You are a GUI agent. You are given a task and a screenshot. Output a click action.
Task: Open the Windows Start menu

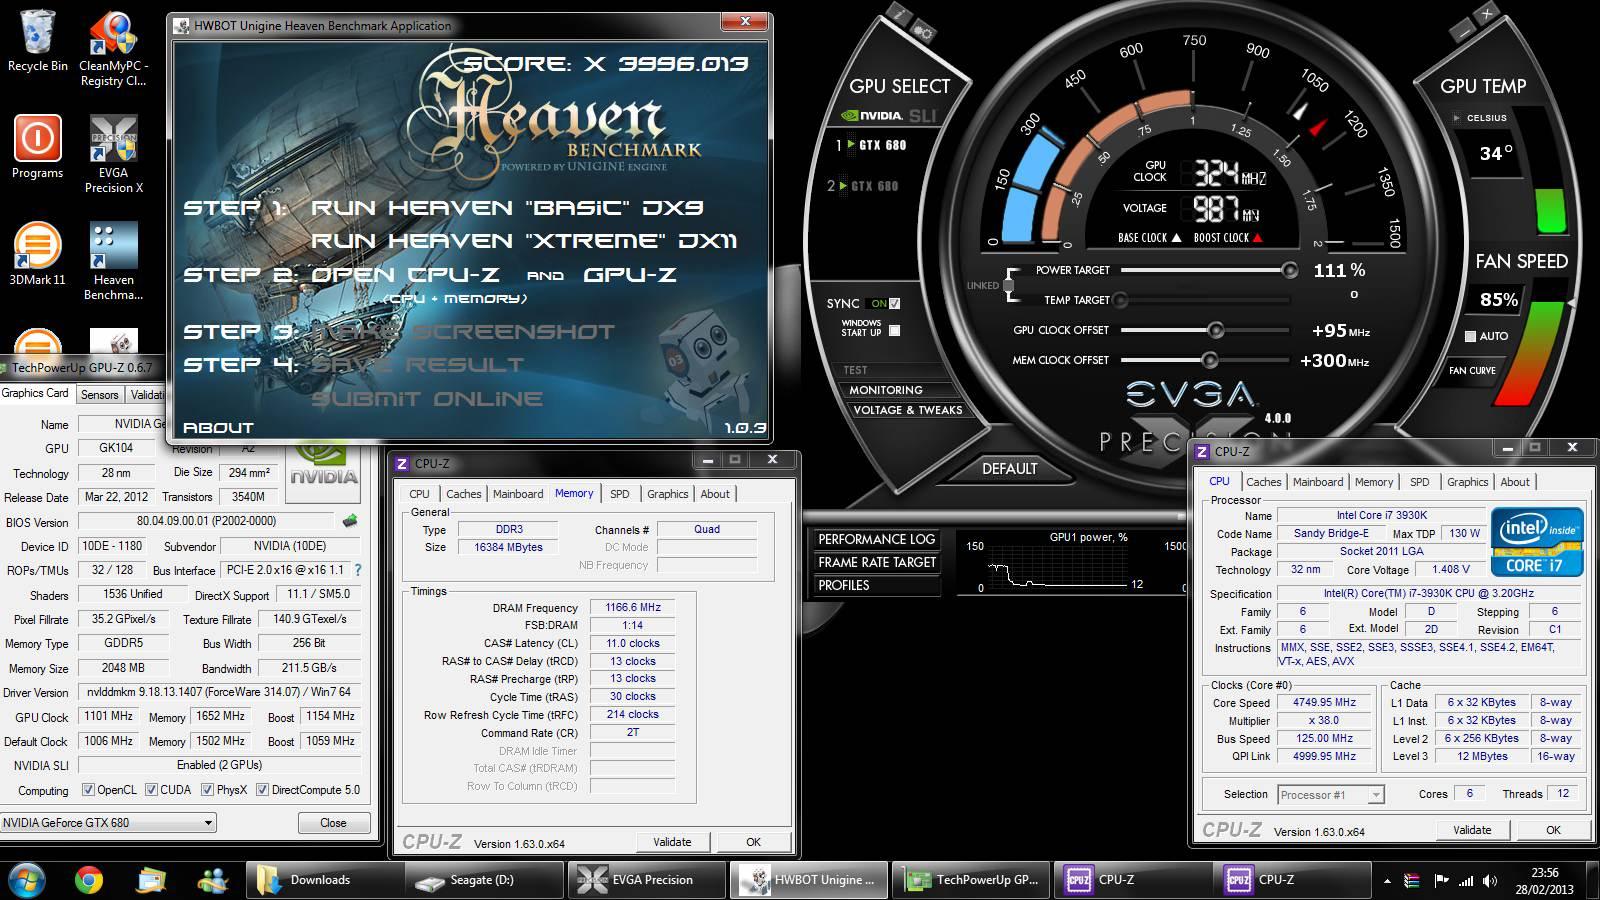tap(27, 880)
